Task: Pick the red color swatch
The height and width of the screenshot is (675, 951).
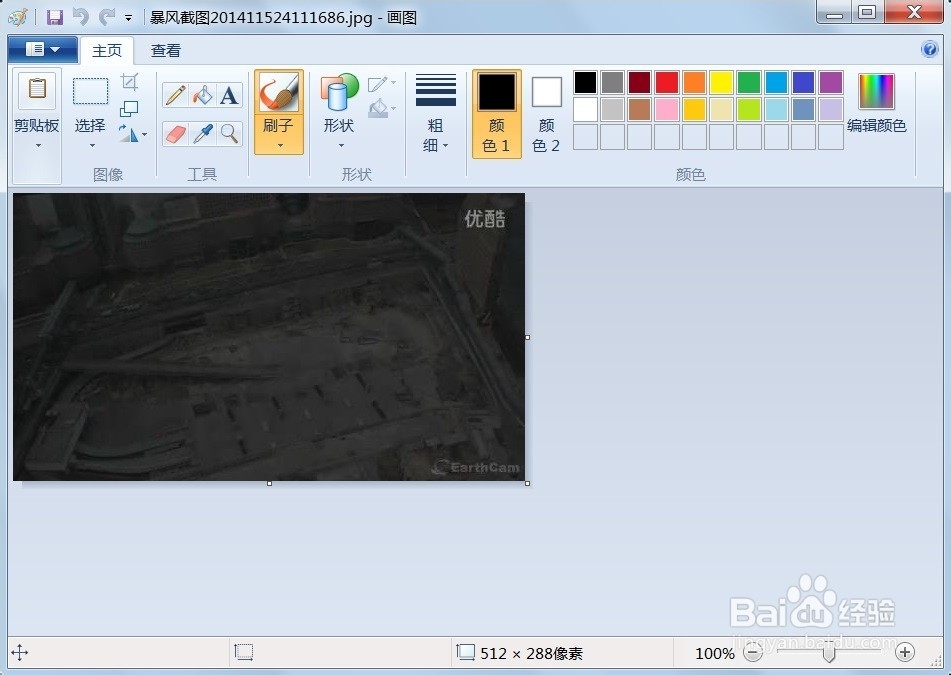Action: pos(667,82)
